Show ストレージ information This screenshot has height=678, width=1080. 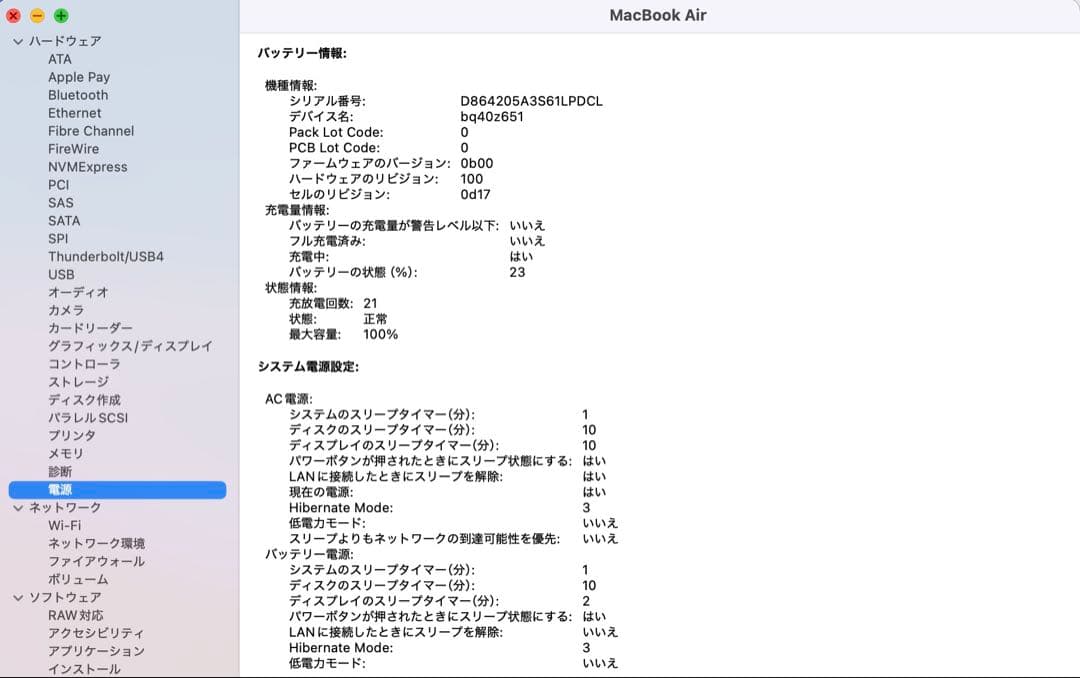75,382
